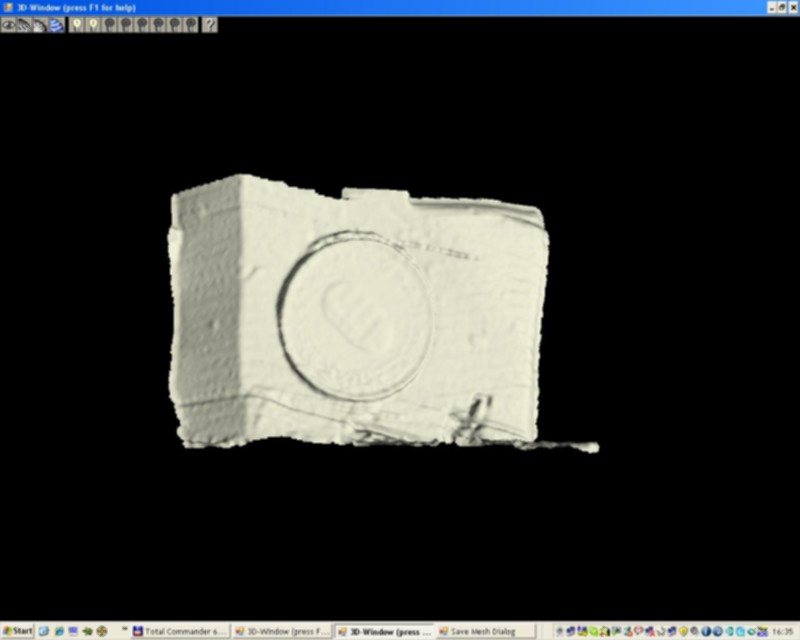Enable the third light bulb

[x=110, y=25]
